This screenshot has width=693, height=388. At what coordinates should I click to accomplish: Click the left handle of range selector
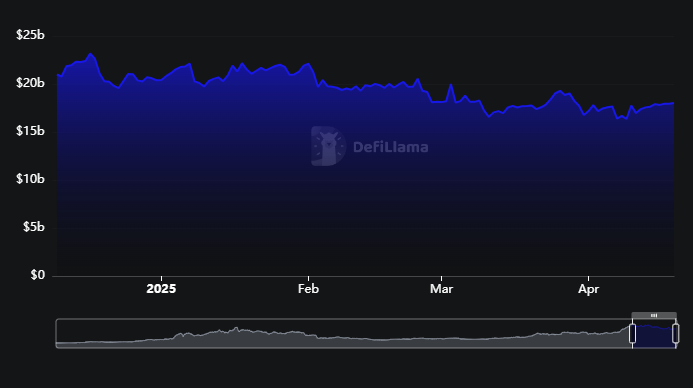coord(632,334)
